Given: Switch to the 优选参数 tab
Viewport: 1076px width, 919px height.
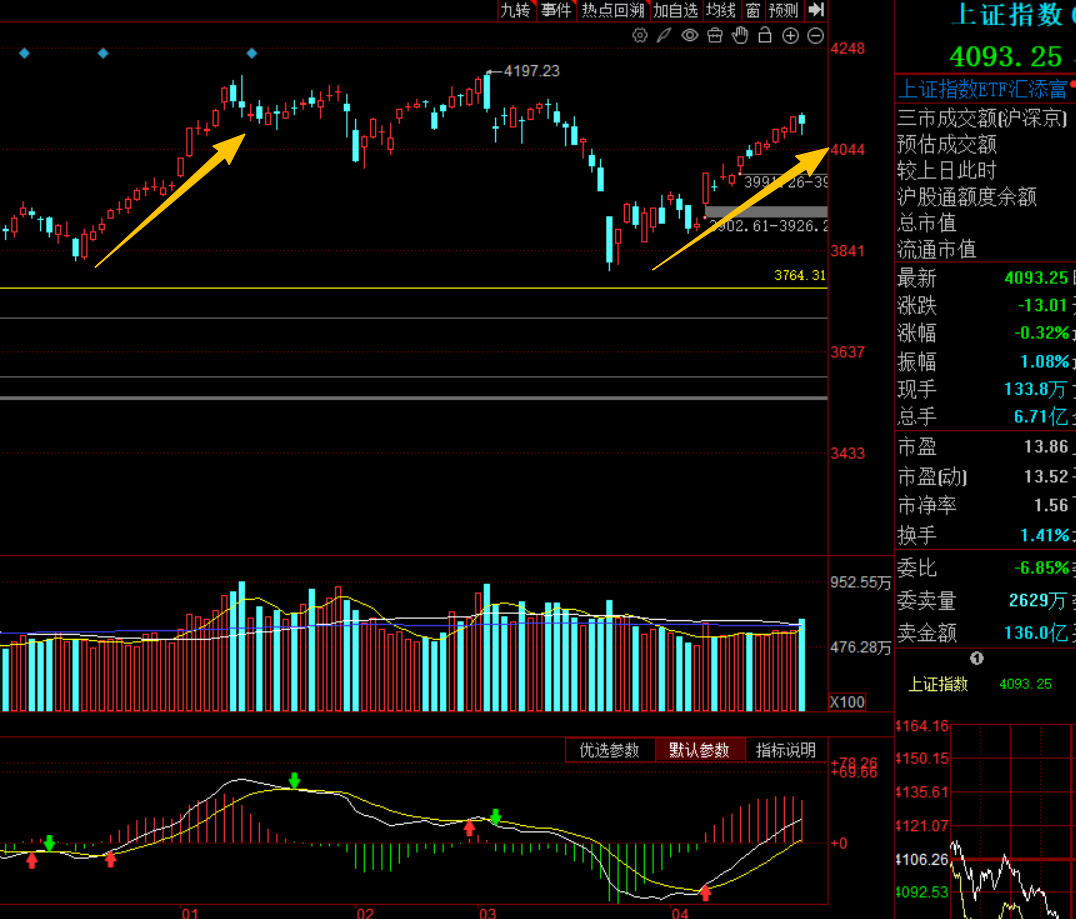Looking at the screenshot, I should tap(609, 750).
